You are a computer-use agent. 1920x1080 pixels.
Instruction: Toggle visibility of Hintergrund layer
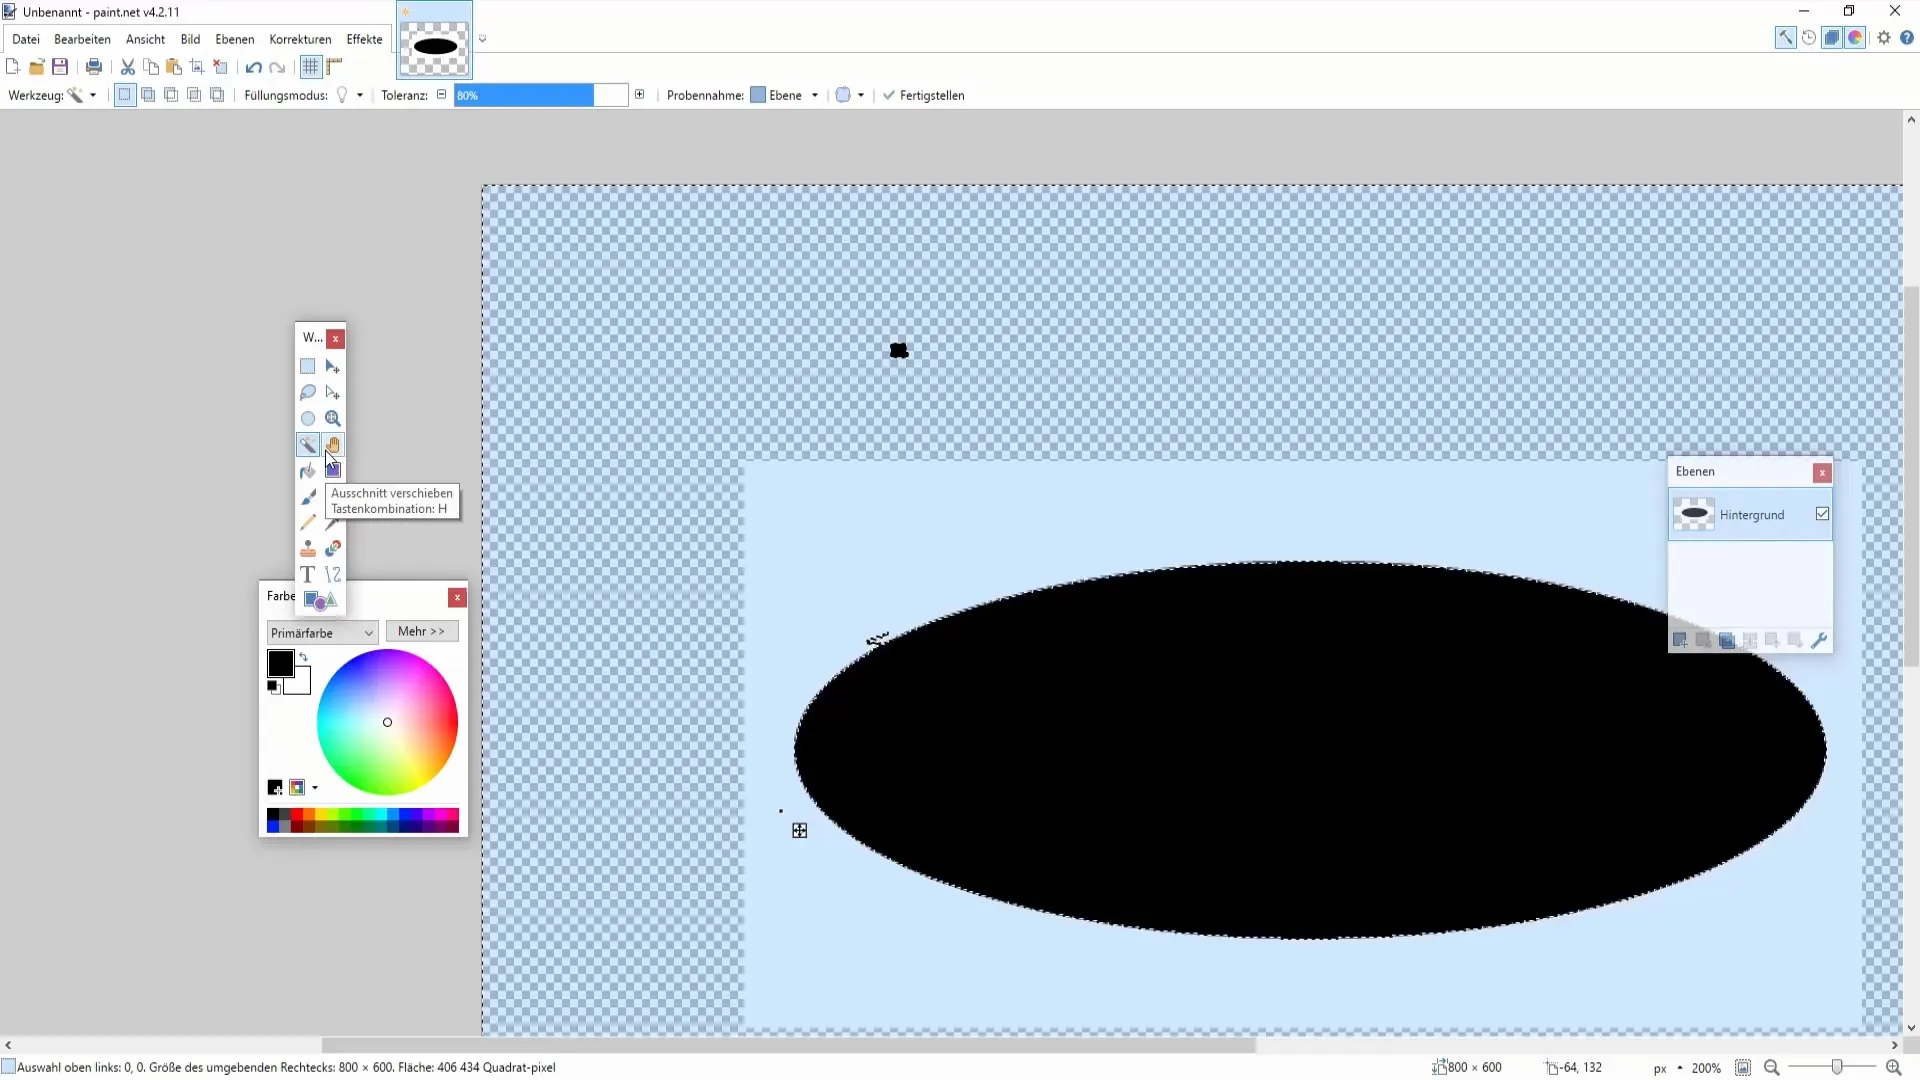(1822, 514)
